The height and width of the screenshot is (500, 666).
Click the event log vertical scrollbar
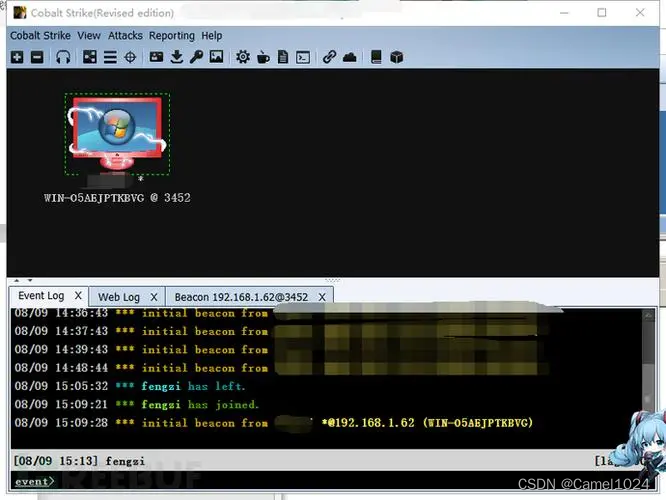pos(648,378)
